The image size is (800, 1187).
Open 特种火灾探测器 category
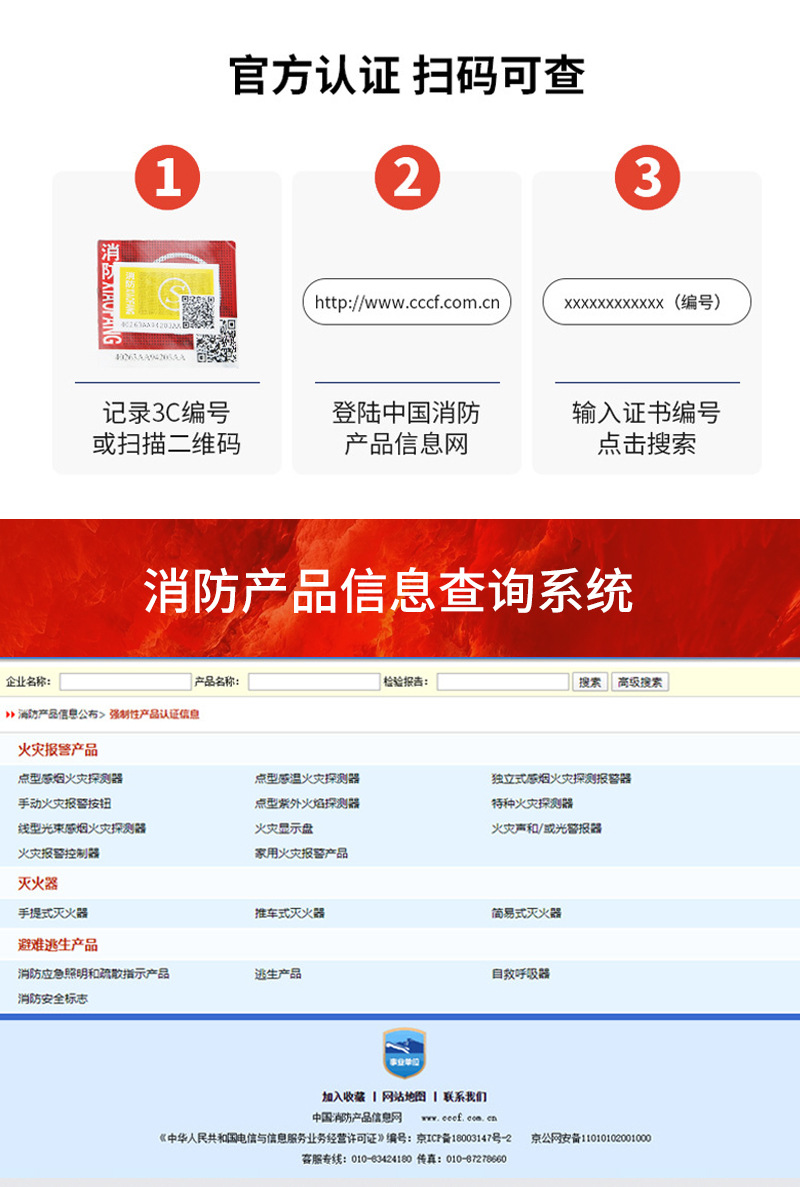[x=532, y=803]
